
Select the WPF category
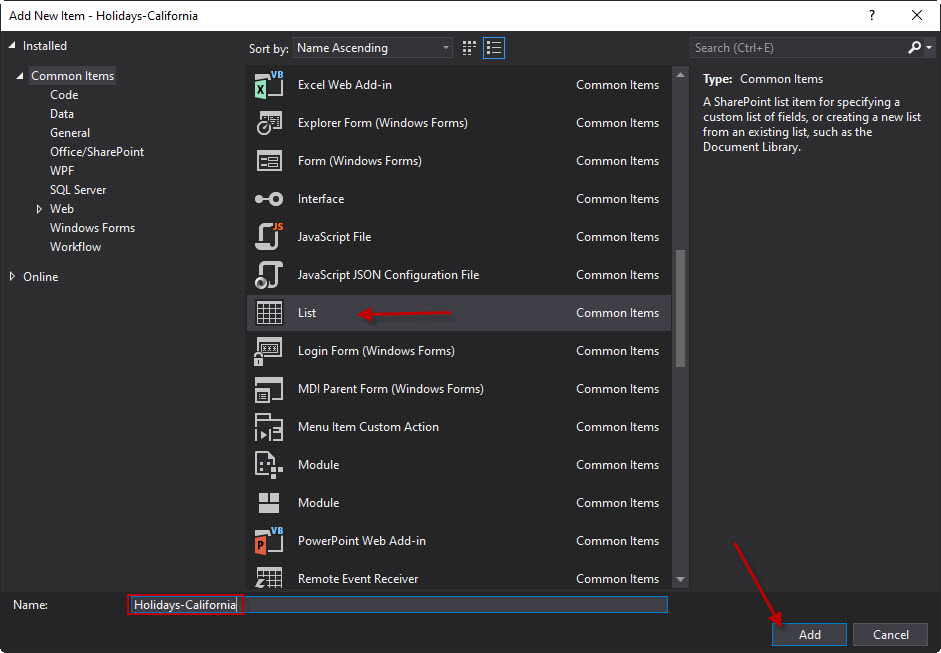coord(62,171)
